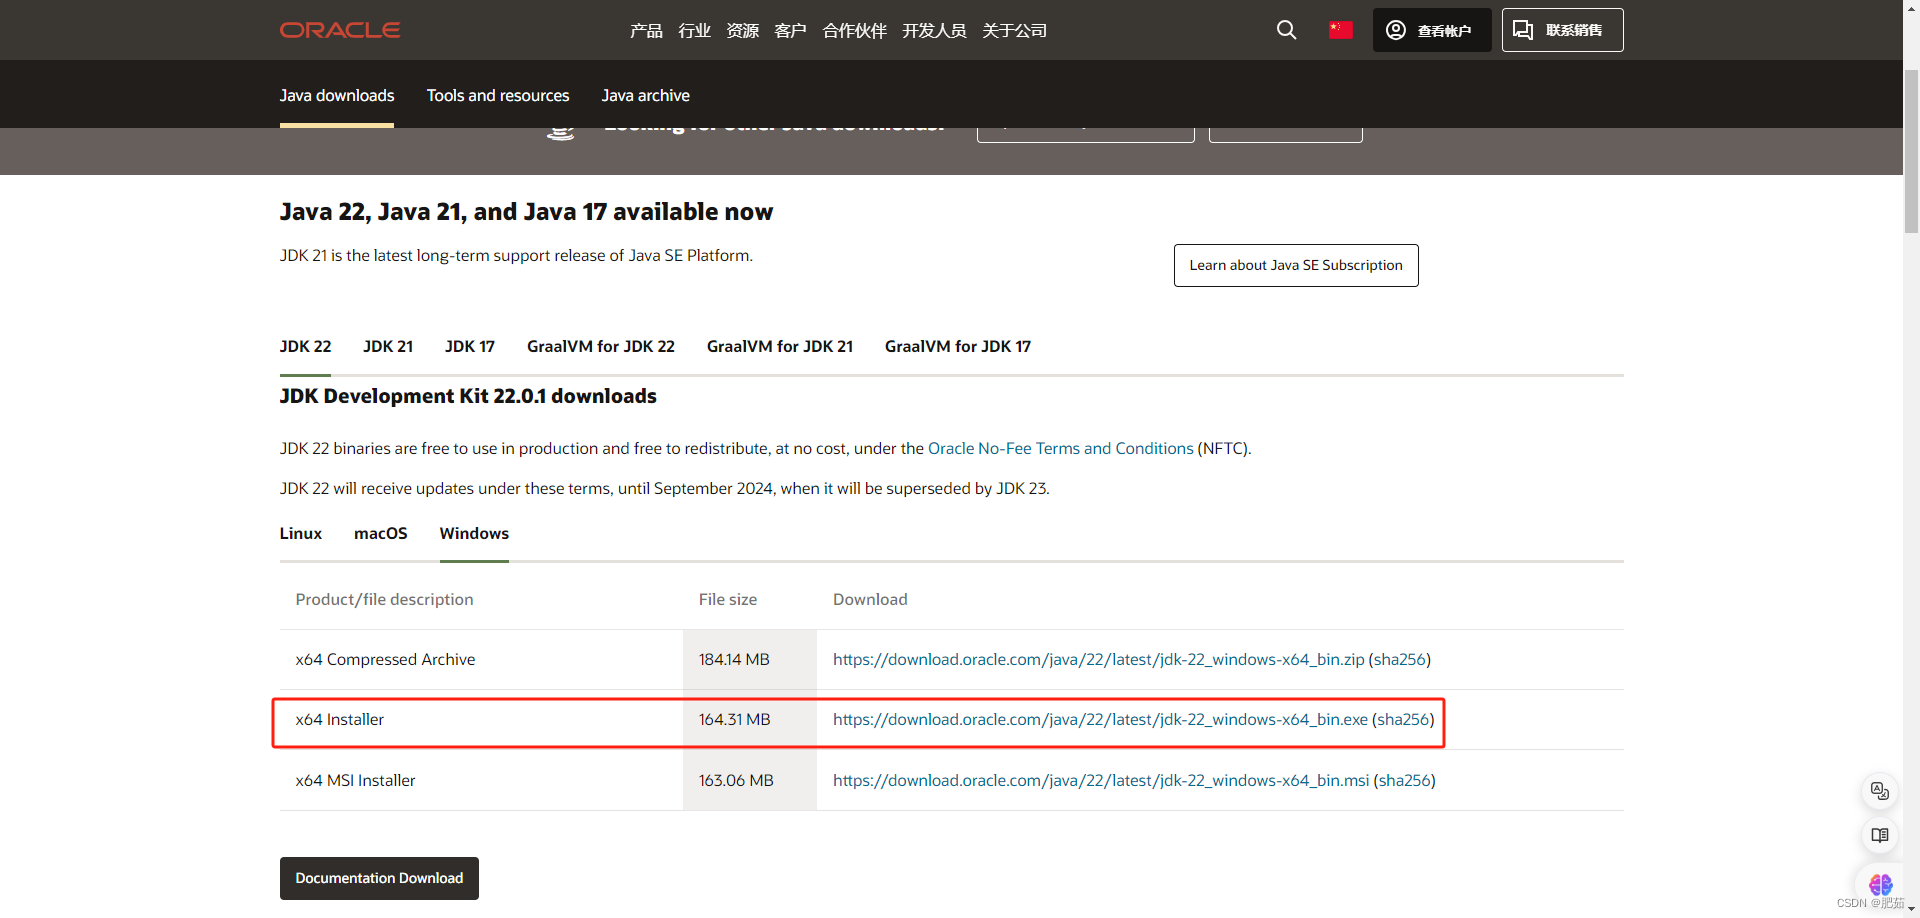Viewport: 1920px width, 918px height.
Task: Click the Oracle logo
Action: click(x=340, y=30)
